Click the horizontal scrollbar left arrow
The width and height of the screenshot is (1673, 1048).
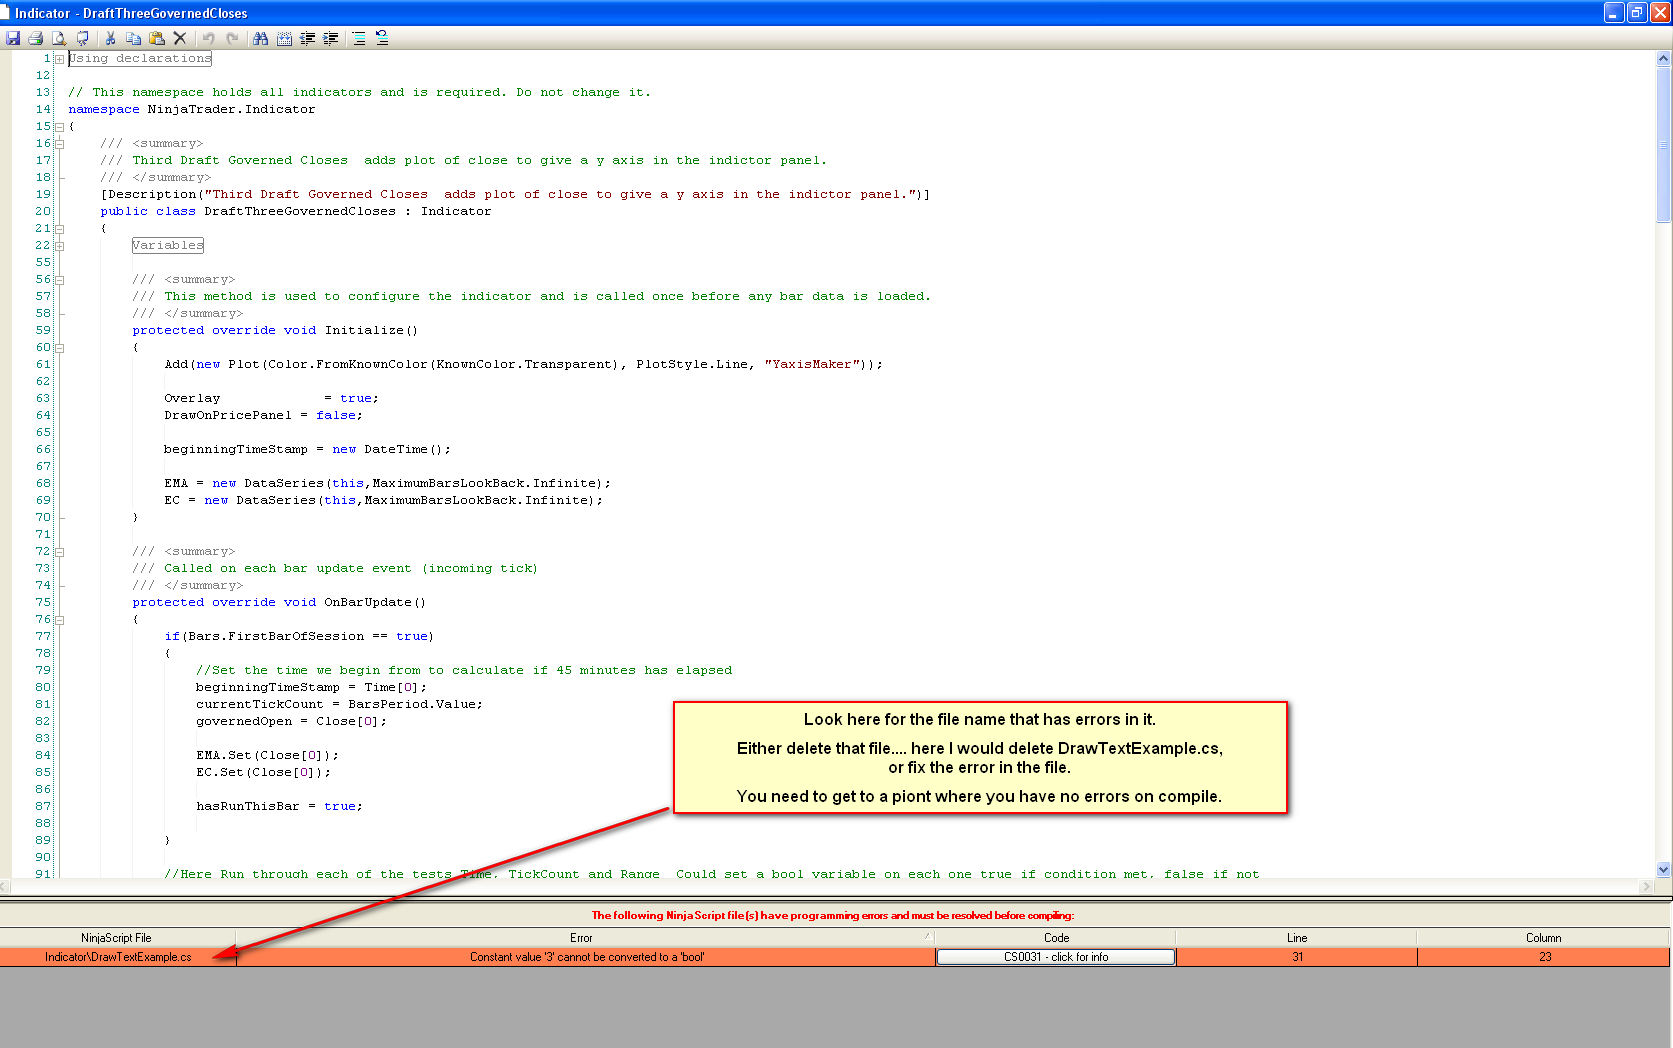[5, 886]
